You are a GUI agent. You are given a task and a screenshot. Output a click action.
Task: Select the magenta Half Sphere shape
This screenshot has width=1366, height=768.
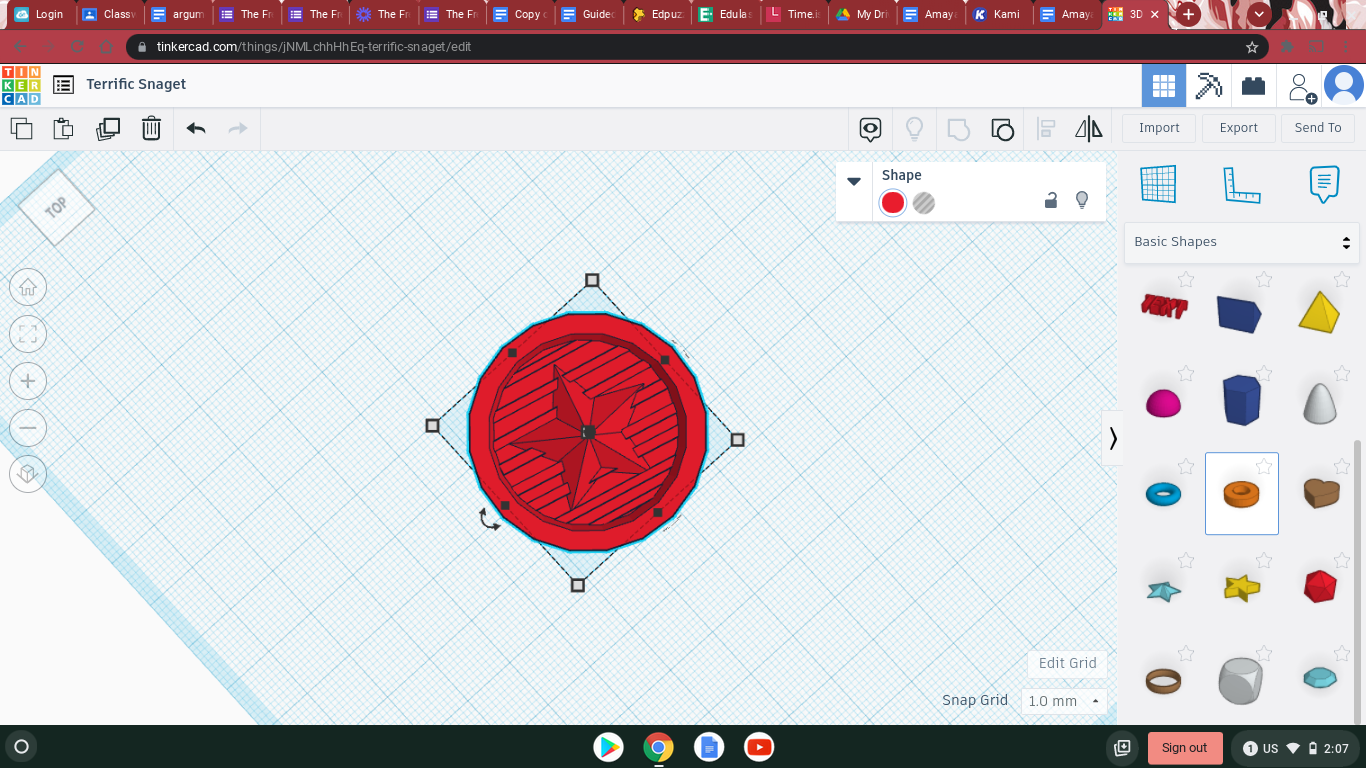coord(1163,403)
